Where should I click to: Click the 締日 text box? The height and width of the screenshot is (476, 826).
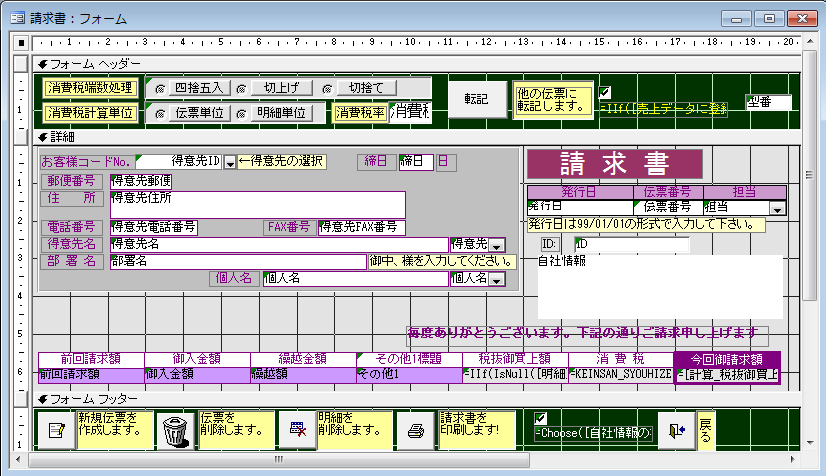point(416,162)
